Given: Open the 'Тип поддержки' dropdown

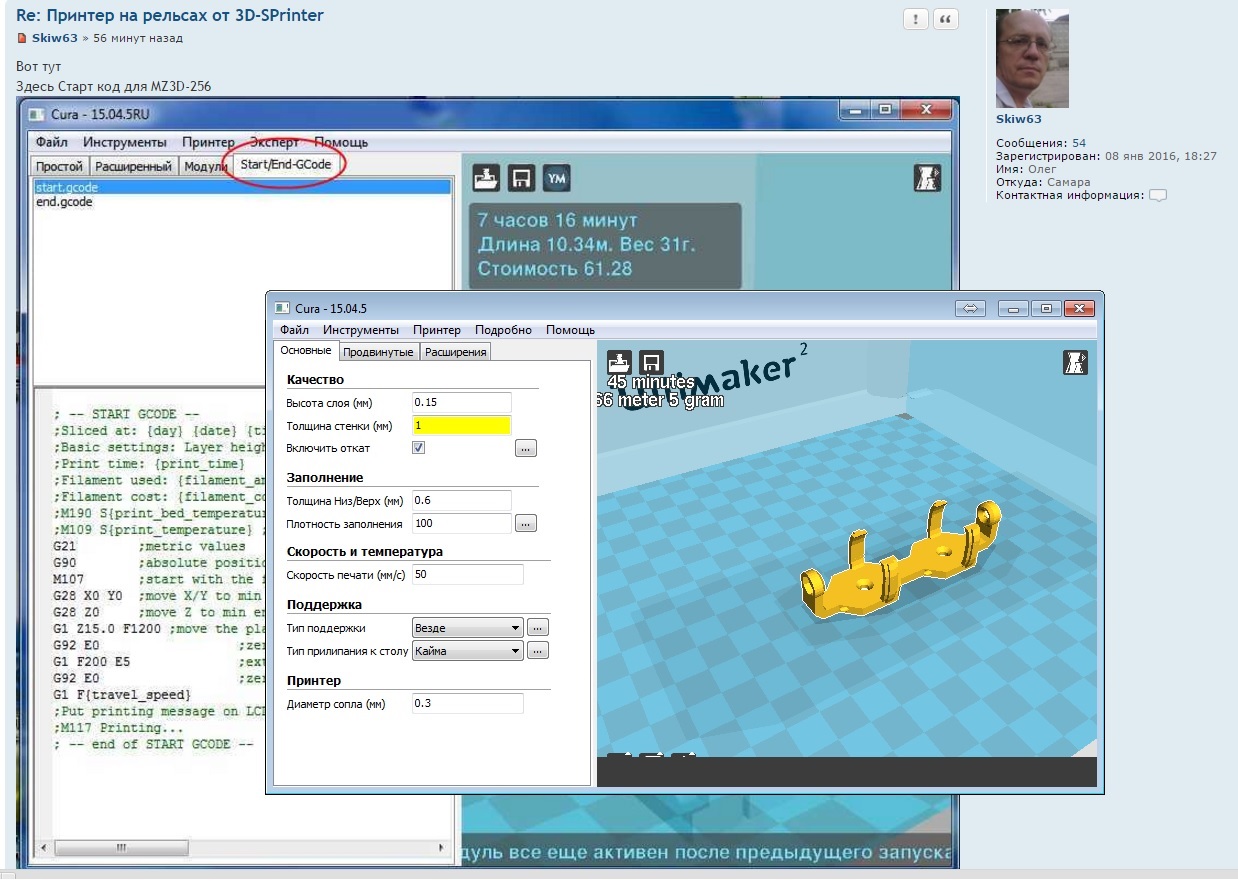Looking at the screenshot, I should tap(468, 628).
